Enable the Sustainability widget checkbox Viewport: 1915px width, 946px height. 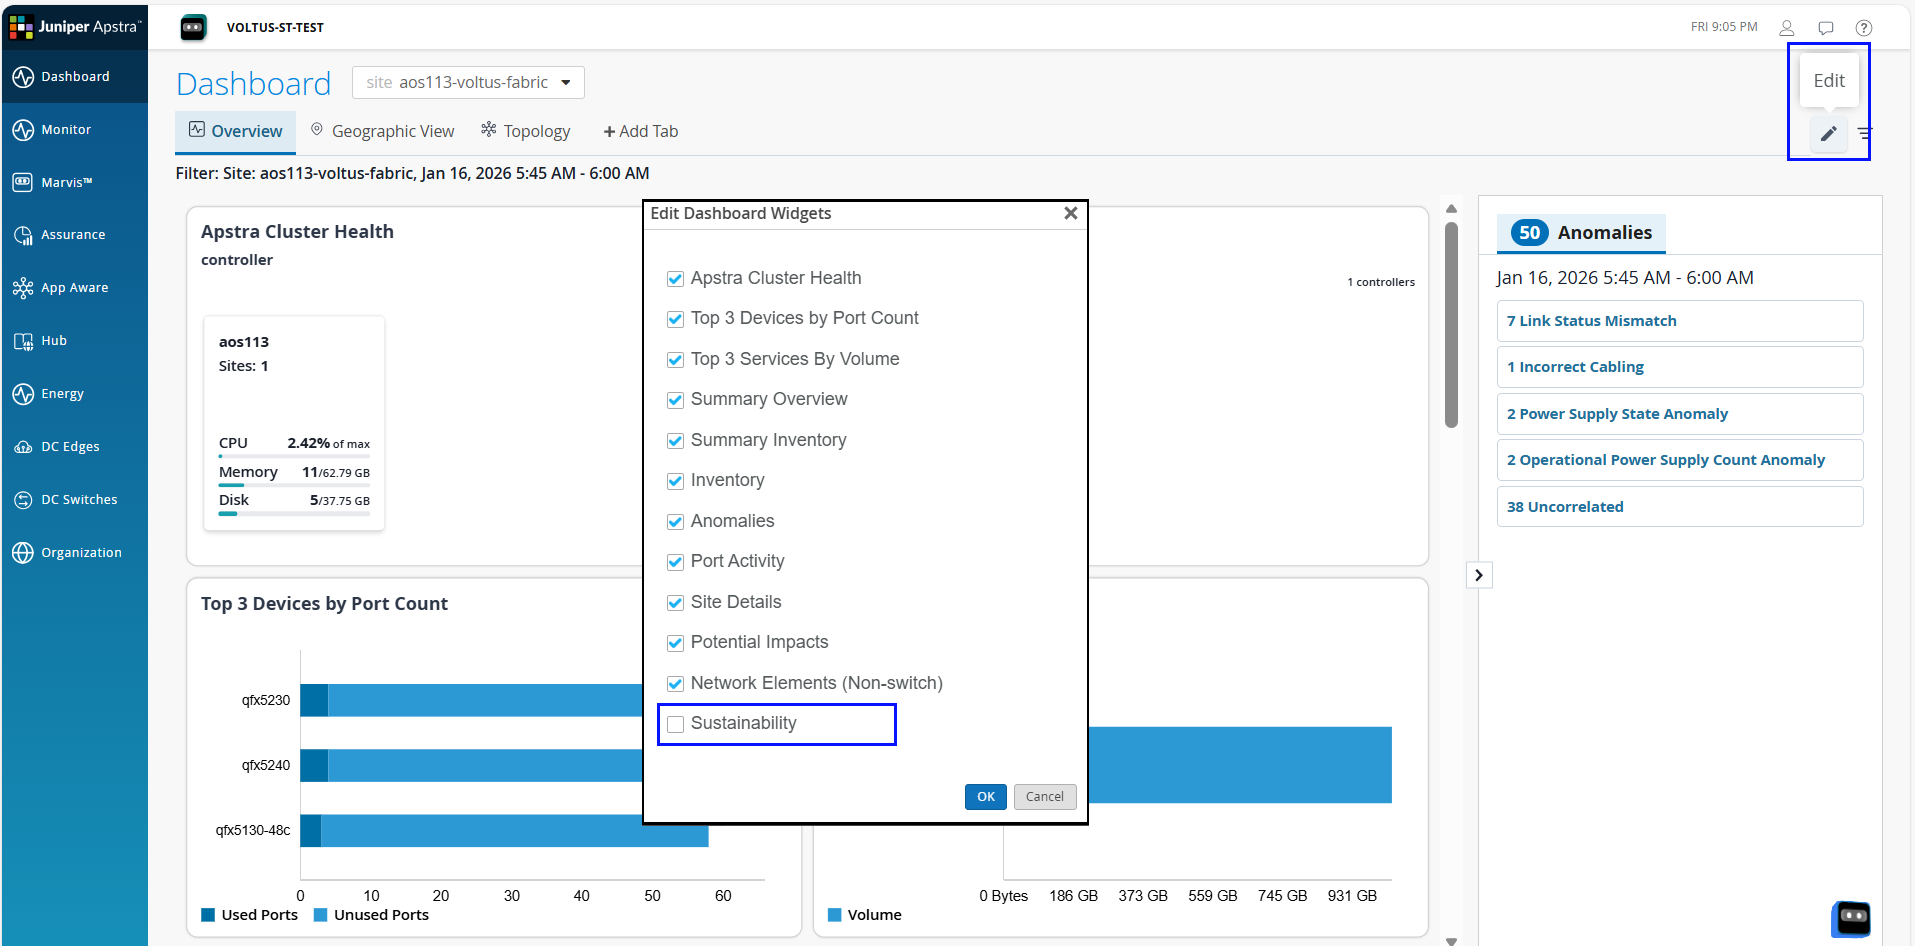pyautogui.click(x=676, y=724)
